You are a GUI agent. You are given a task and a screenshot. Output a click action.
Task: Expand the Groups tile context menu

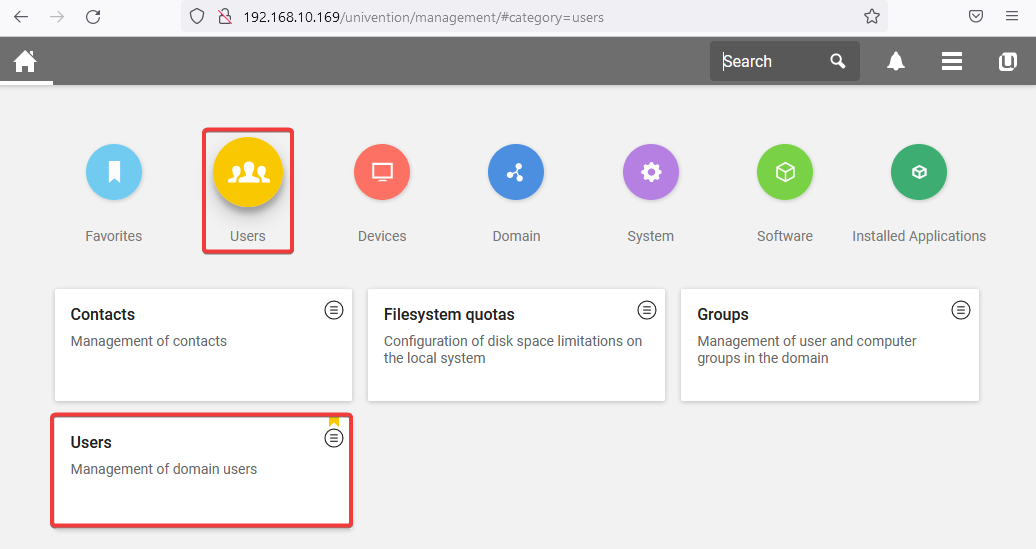961,310
